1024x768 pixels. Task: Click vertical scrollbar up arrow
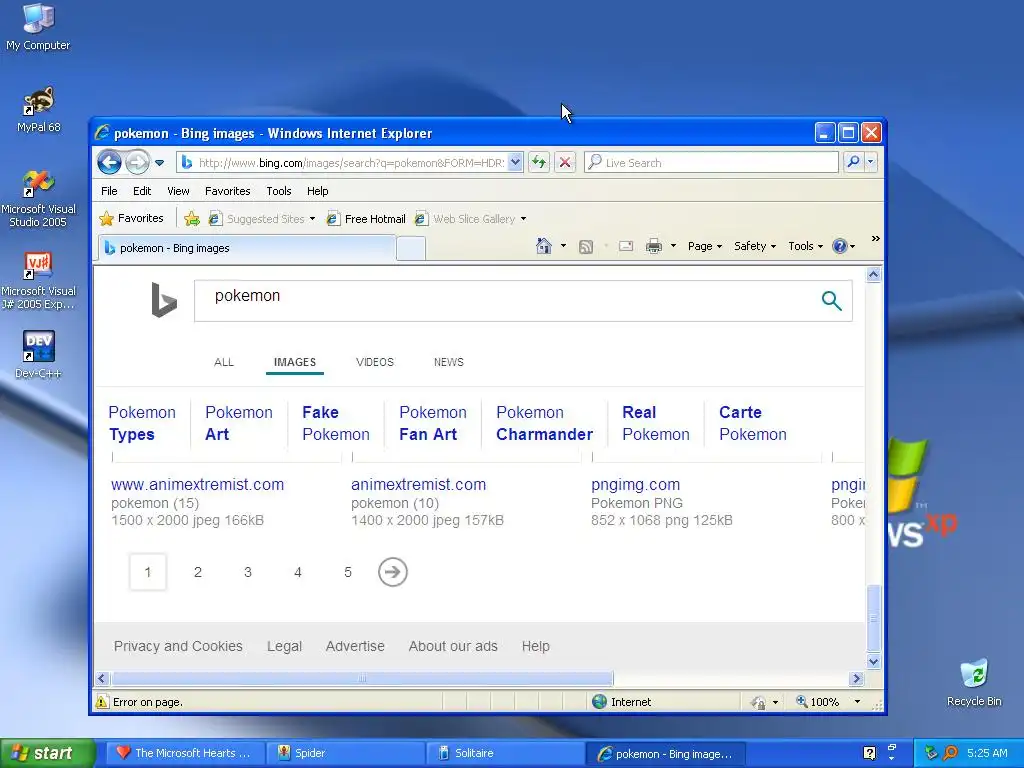tap(873, 275)
